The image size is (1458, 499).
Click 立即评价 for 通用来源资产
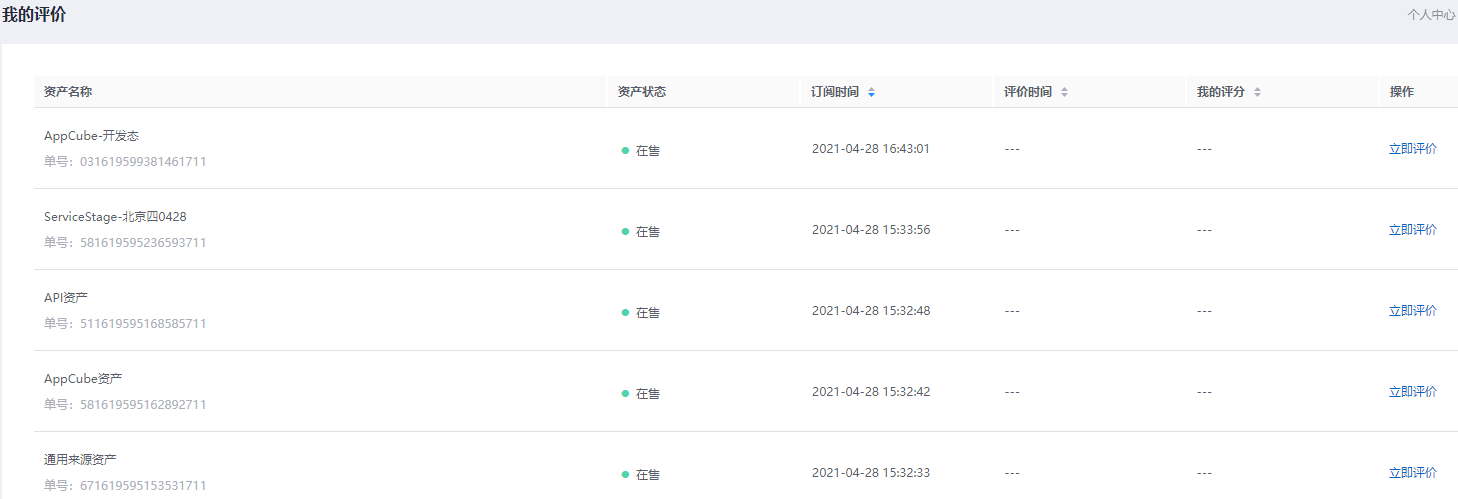point(1413,473)
